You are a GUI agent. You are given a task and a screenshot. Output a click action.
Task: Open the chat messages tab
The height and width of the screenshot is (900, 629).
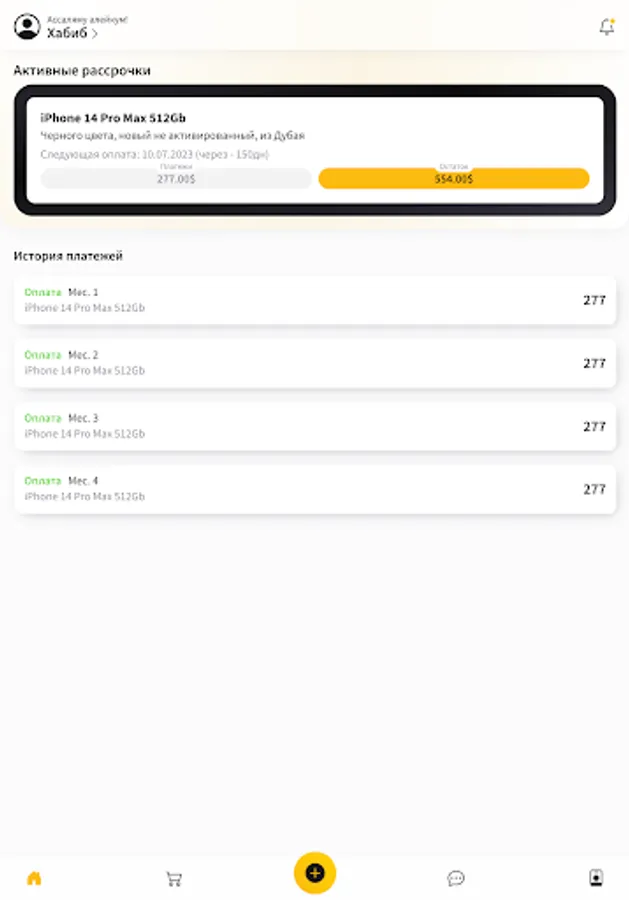click(x=456, y=878)
